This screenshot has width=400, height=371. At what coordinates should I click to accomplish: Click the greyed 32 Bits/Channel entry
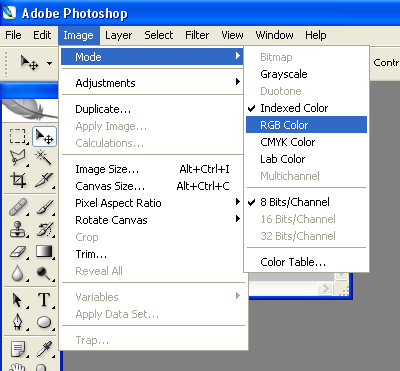coord(306,236)
